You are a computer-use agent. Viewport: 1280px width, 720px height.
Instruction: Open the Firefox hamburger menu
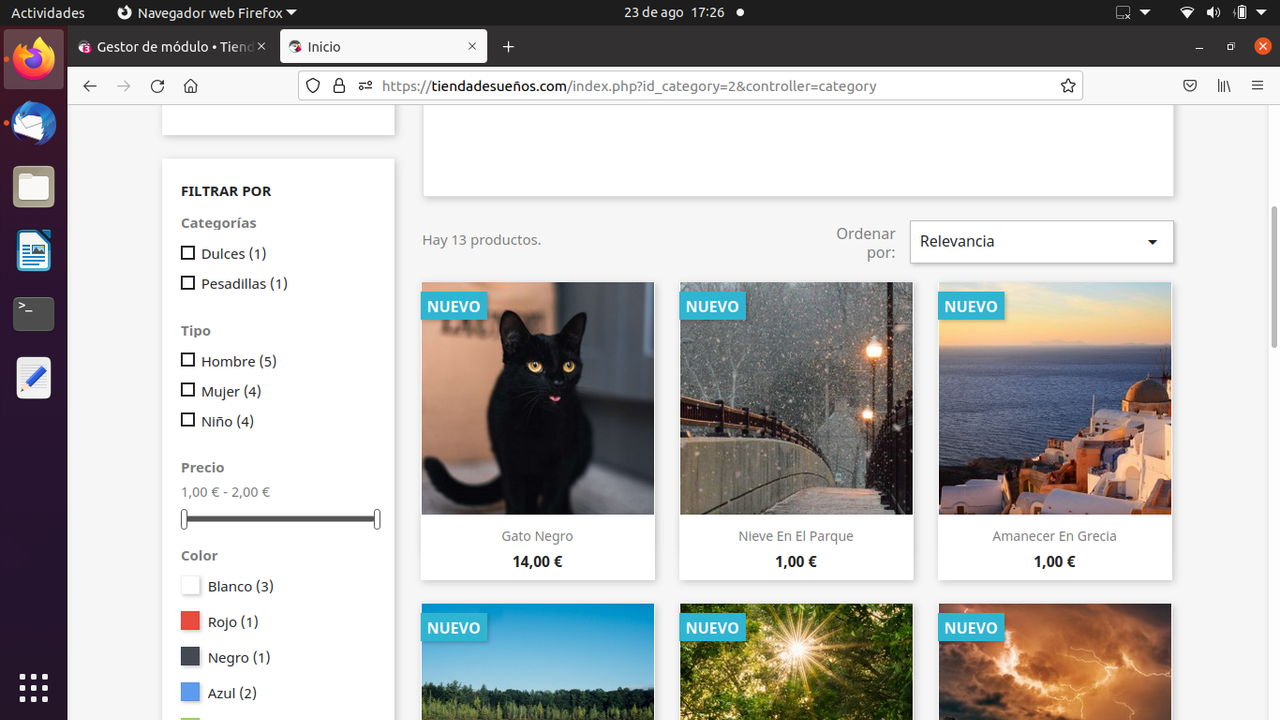click(x=1258, y=86)
